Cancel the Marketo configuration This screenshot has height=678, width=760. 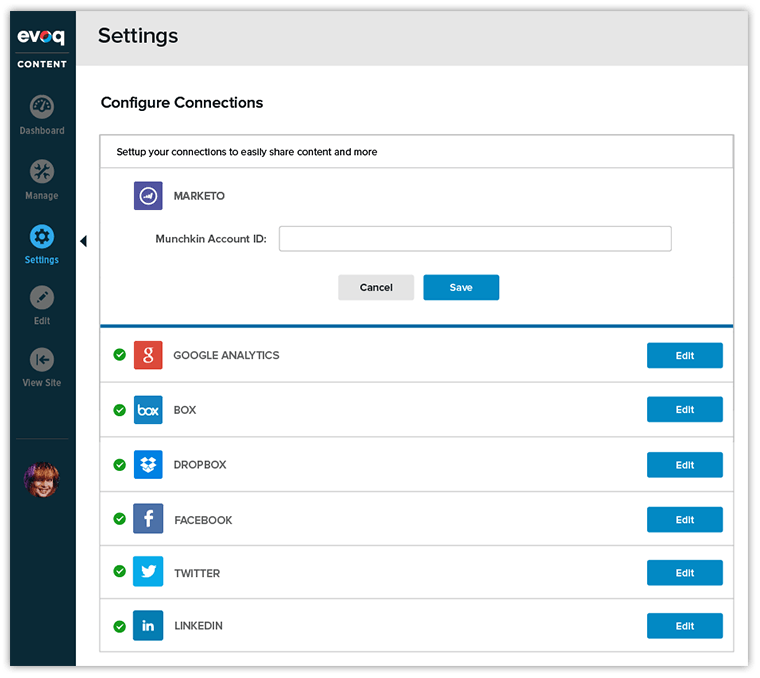point(376,287)
